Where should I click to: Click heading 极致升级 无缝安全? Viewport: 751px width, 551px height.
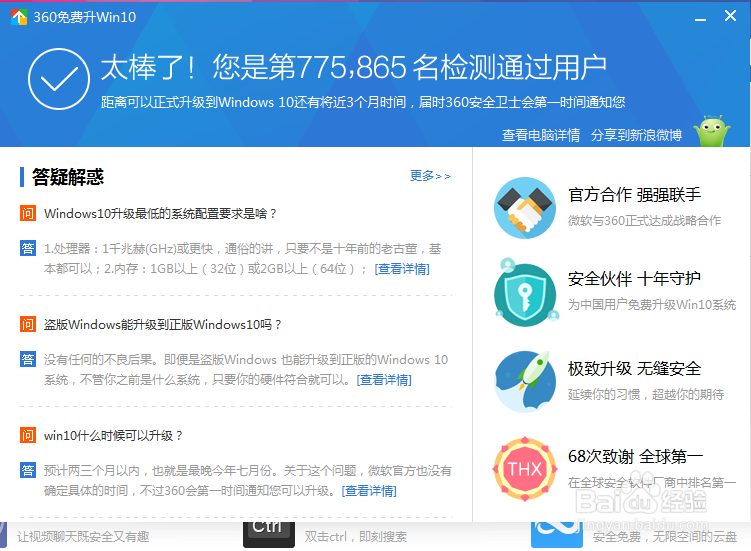634,368
